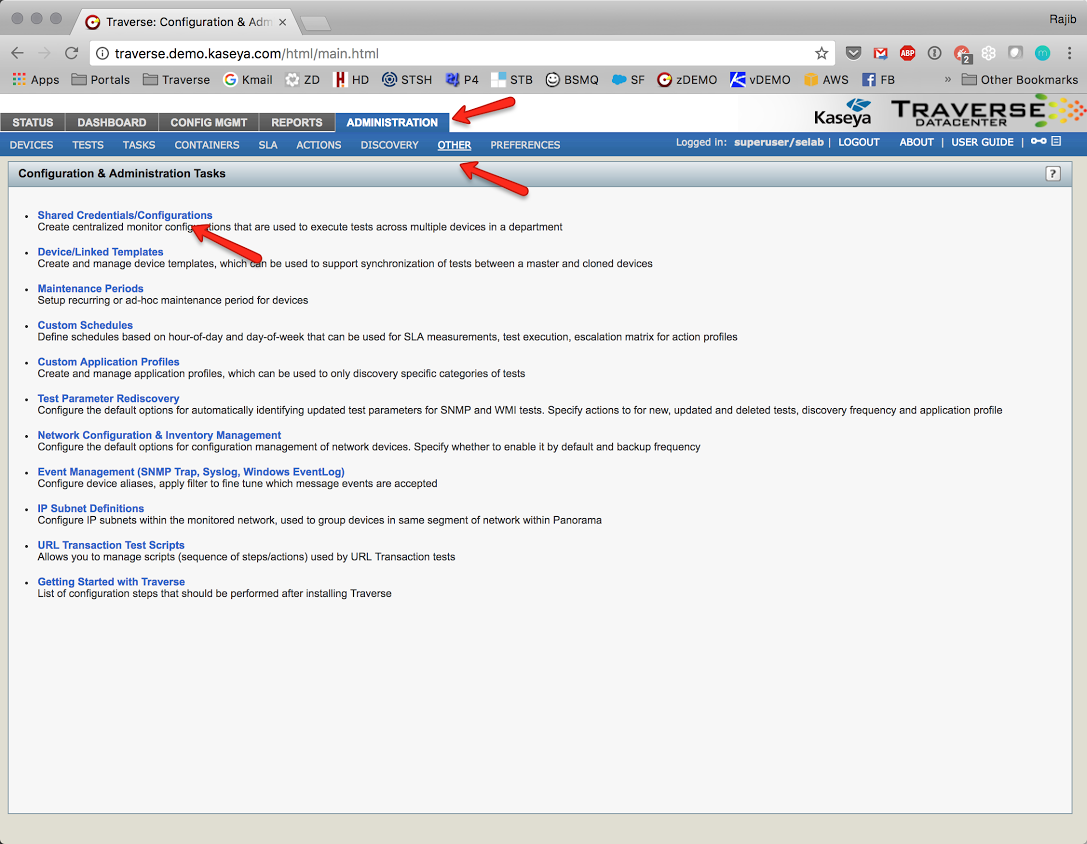Open Getting Started with Traverse link
The width and height of the screenshot is (1087, 844).
coord(111,582)
